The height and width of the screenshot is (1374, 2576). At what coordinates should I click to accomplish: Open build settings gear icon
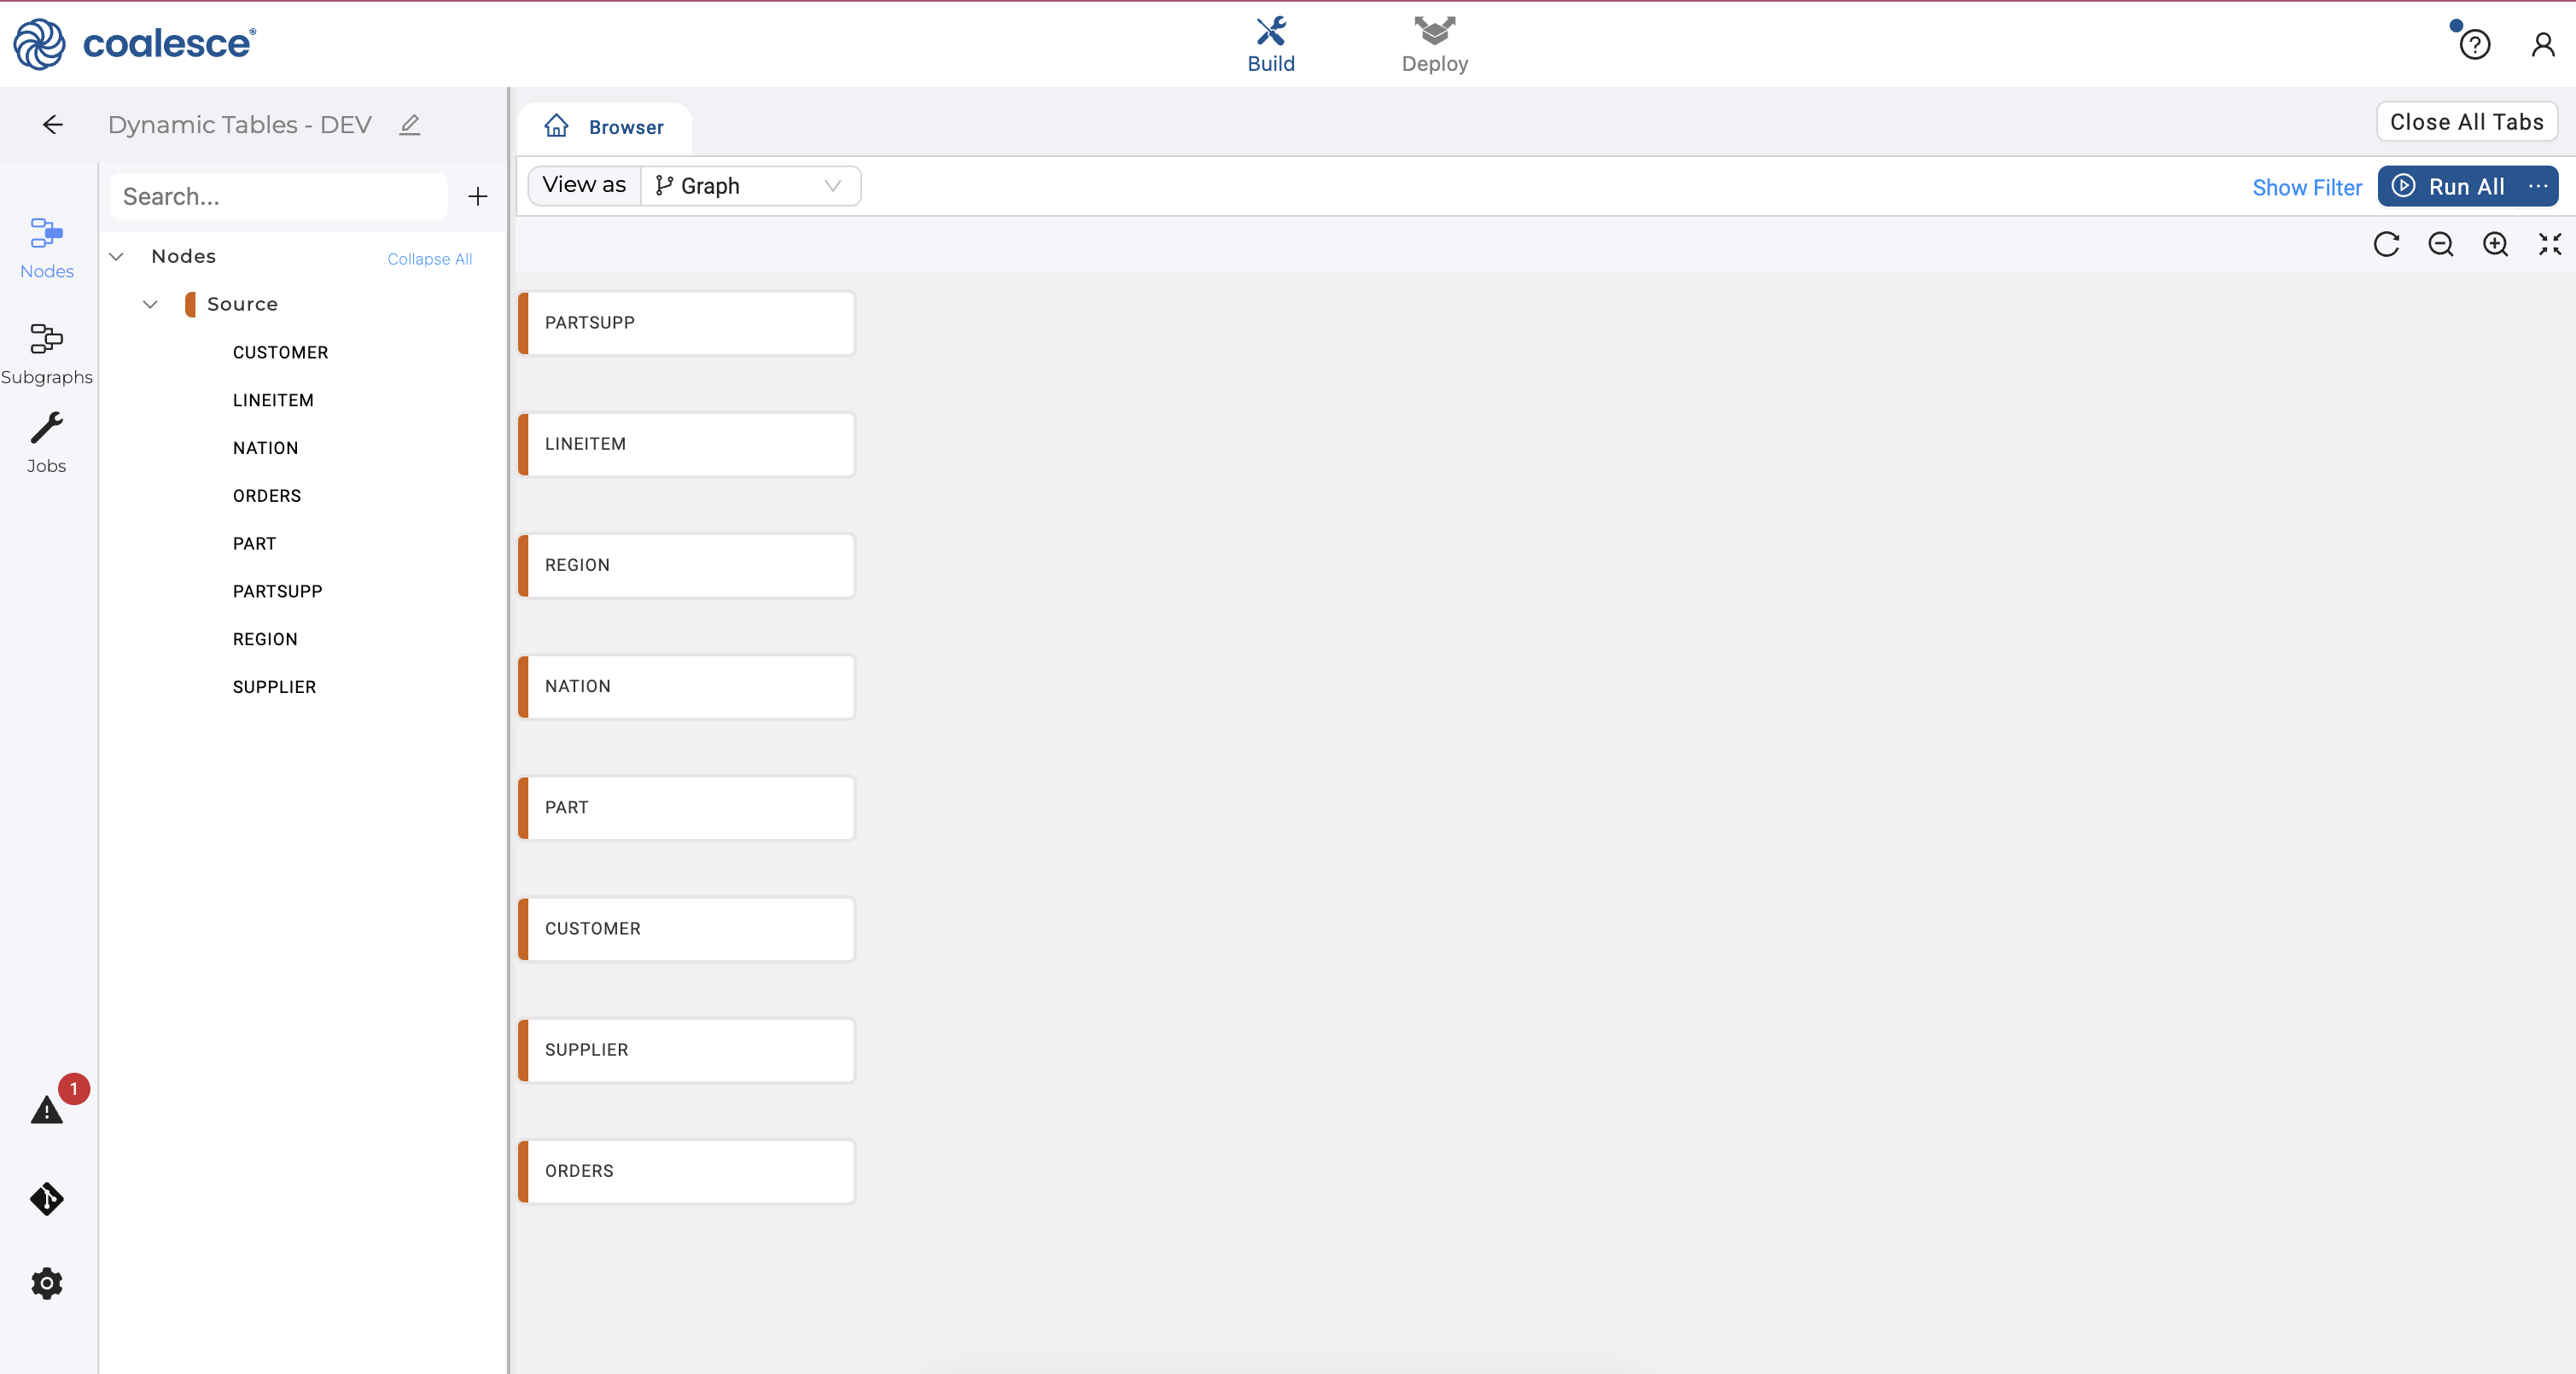(46, 1283)
